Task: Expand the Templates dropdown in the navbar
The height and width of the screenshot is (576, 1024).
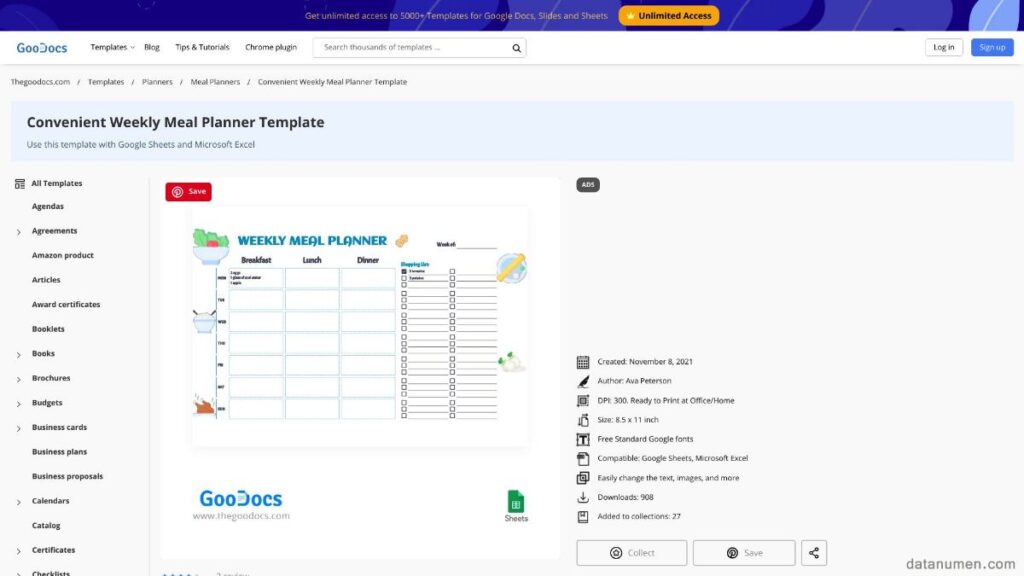Action: pyautogui.click(x=112, y=48)
